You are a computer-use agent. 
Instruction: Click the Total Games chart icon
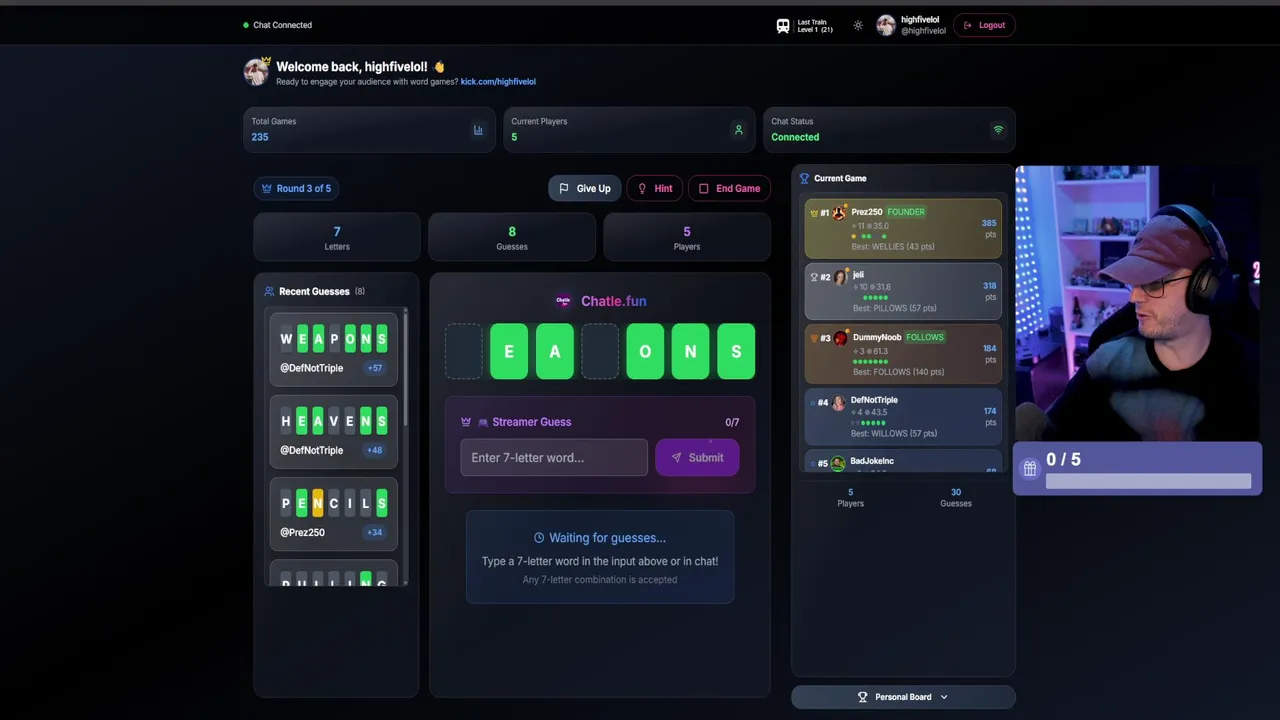pos(478,130)
